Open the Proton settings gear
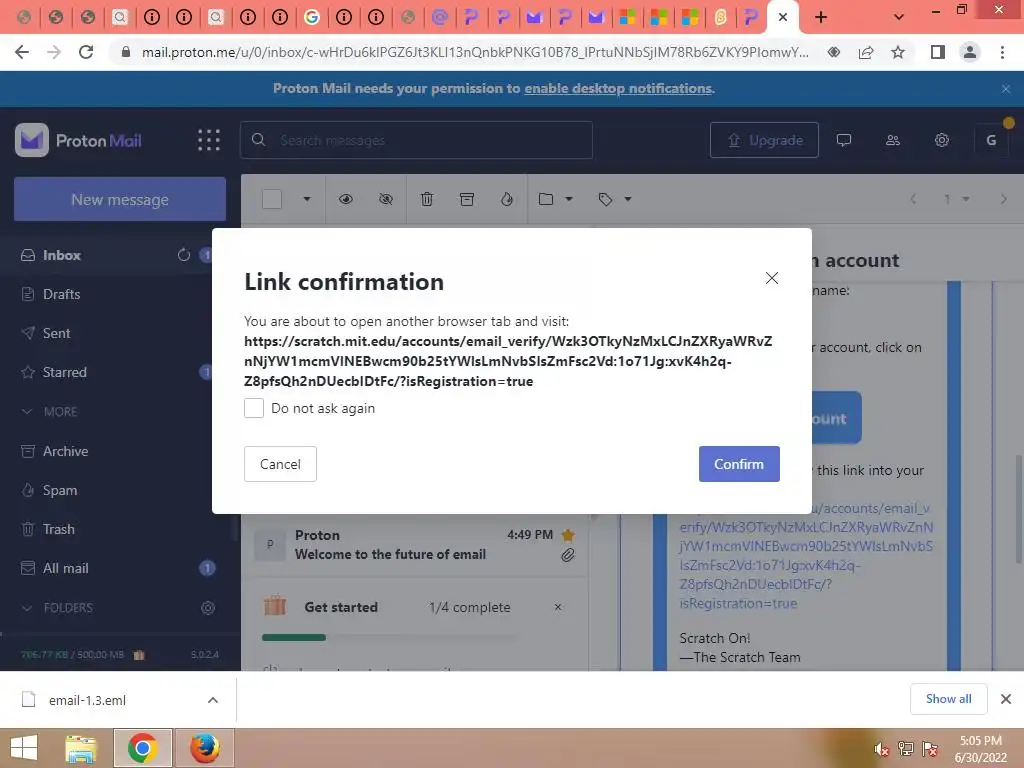Image resolution: width=1024 pixels, height=768 pixels. tap(942, 140)
